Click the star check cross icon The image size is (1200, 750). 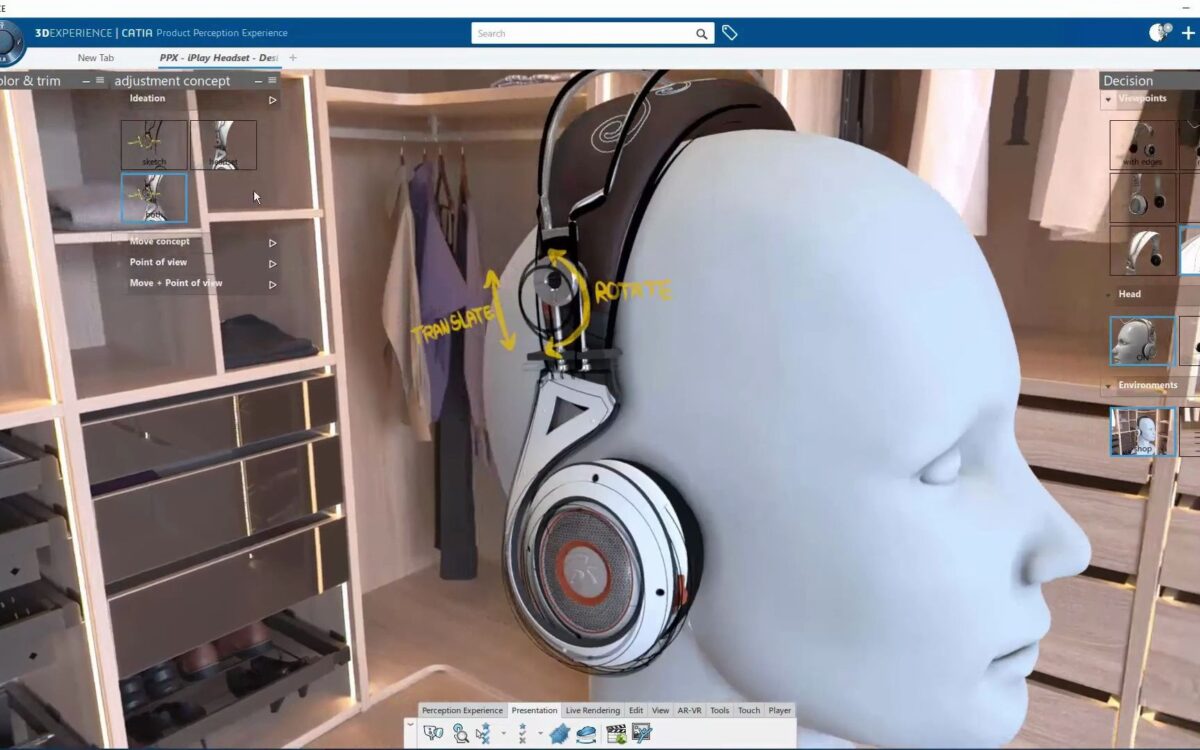522,733
